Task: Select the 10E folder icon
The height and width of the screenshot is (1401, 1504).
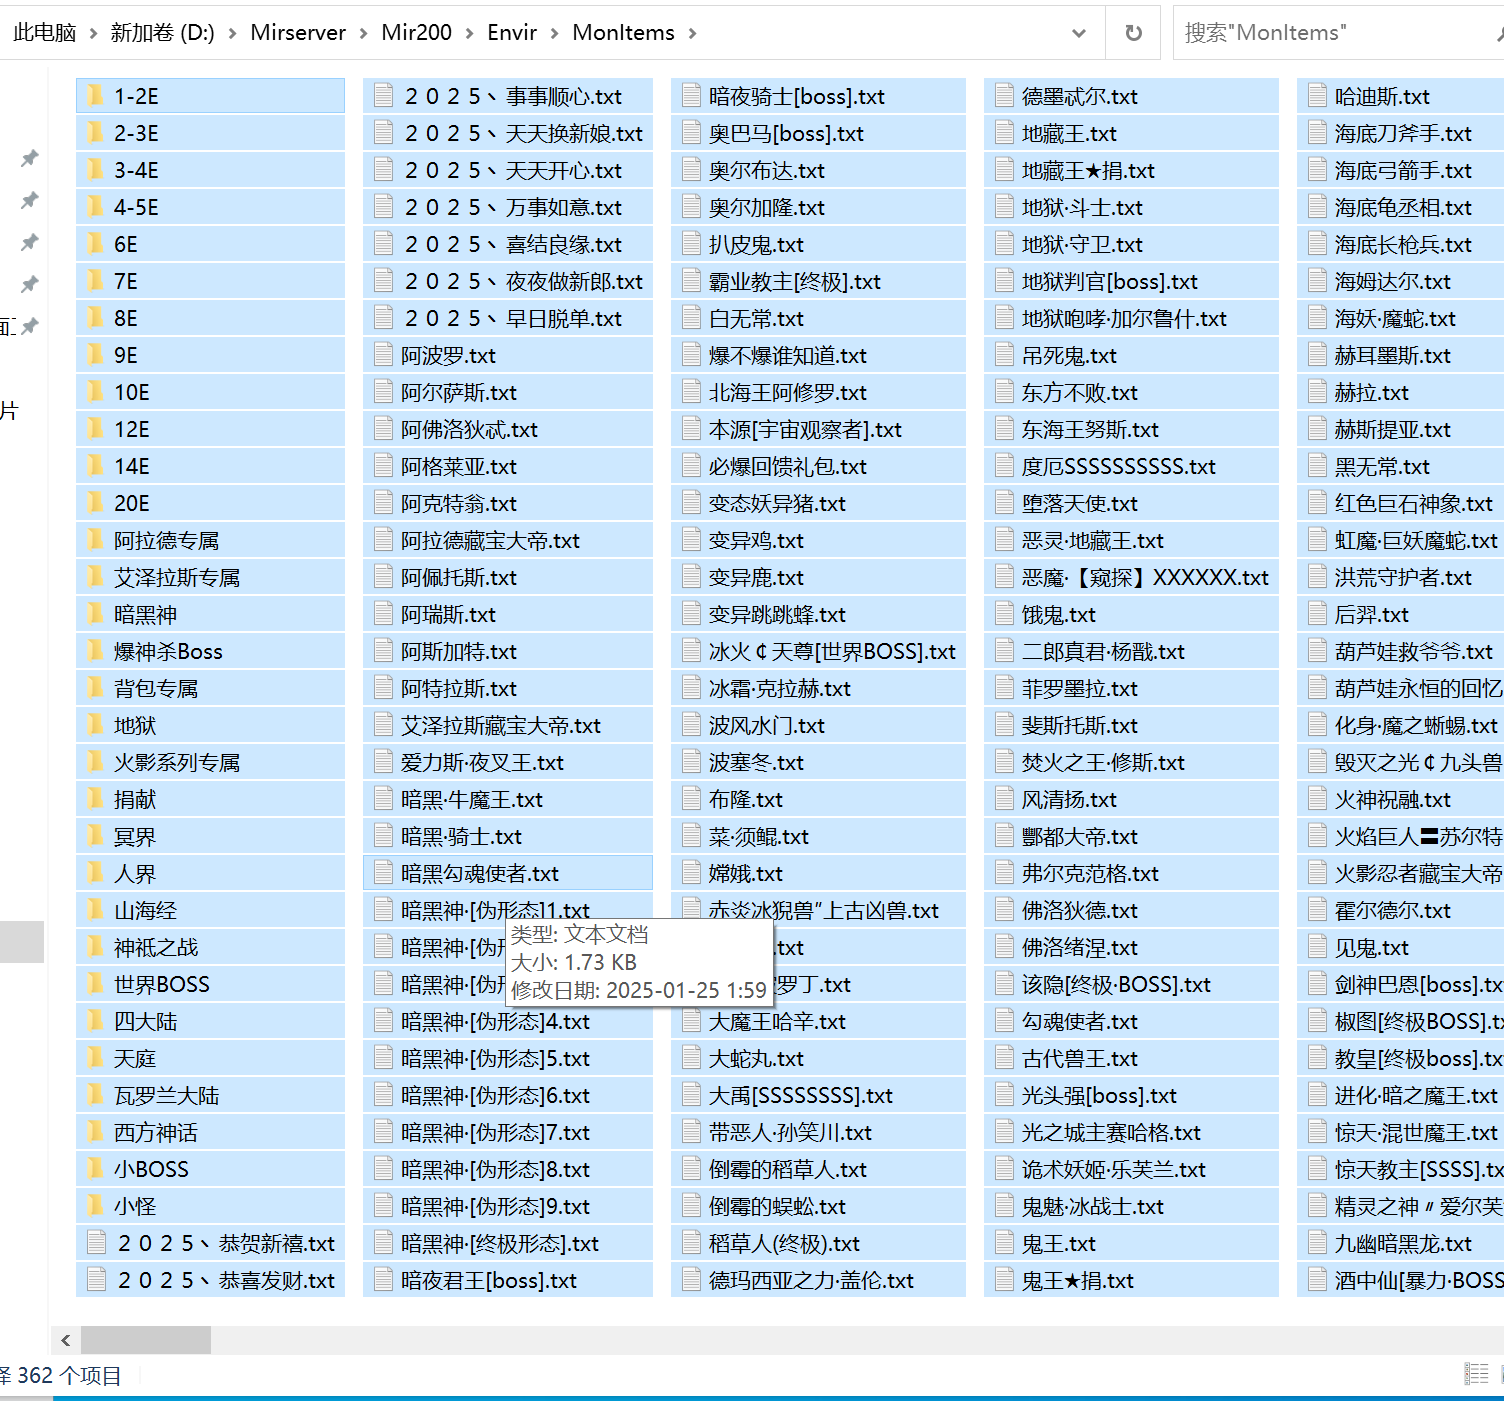Action: [96, 391]
